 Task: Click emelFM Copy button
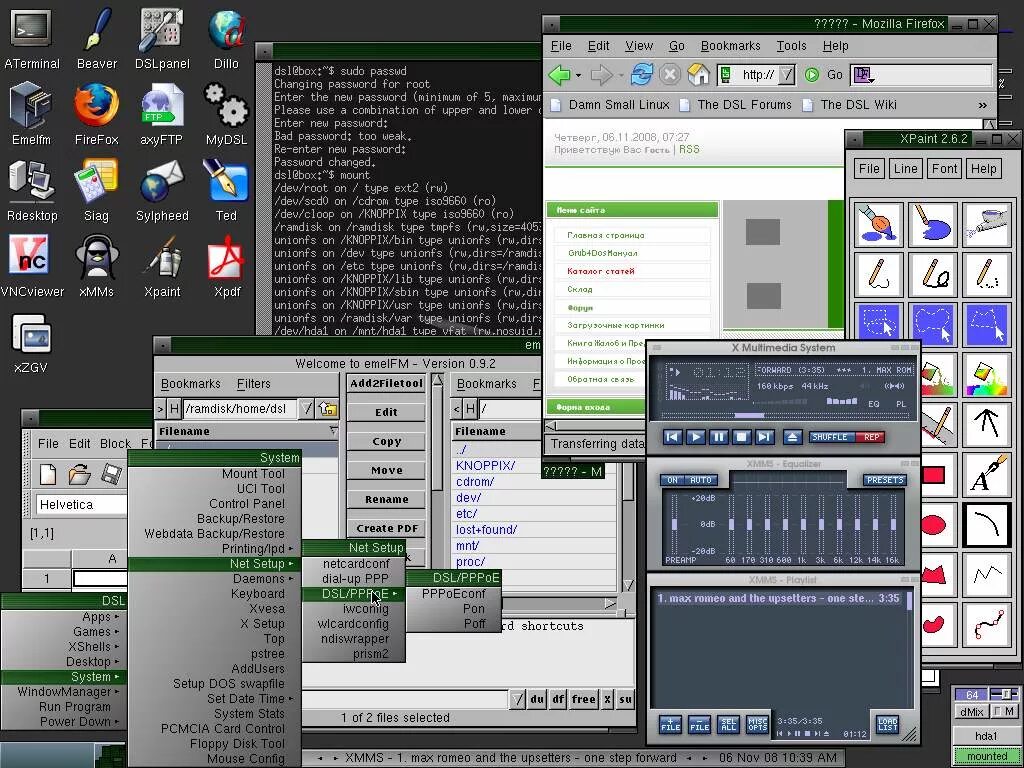point(387,441)
